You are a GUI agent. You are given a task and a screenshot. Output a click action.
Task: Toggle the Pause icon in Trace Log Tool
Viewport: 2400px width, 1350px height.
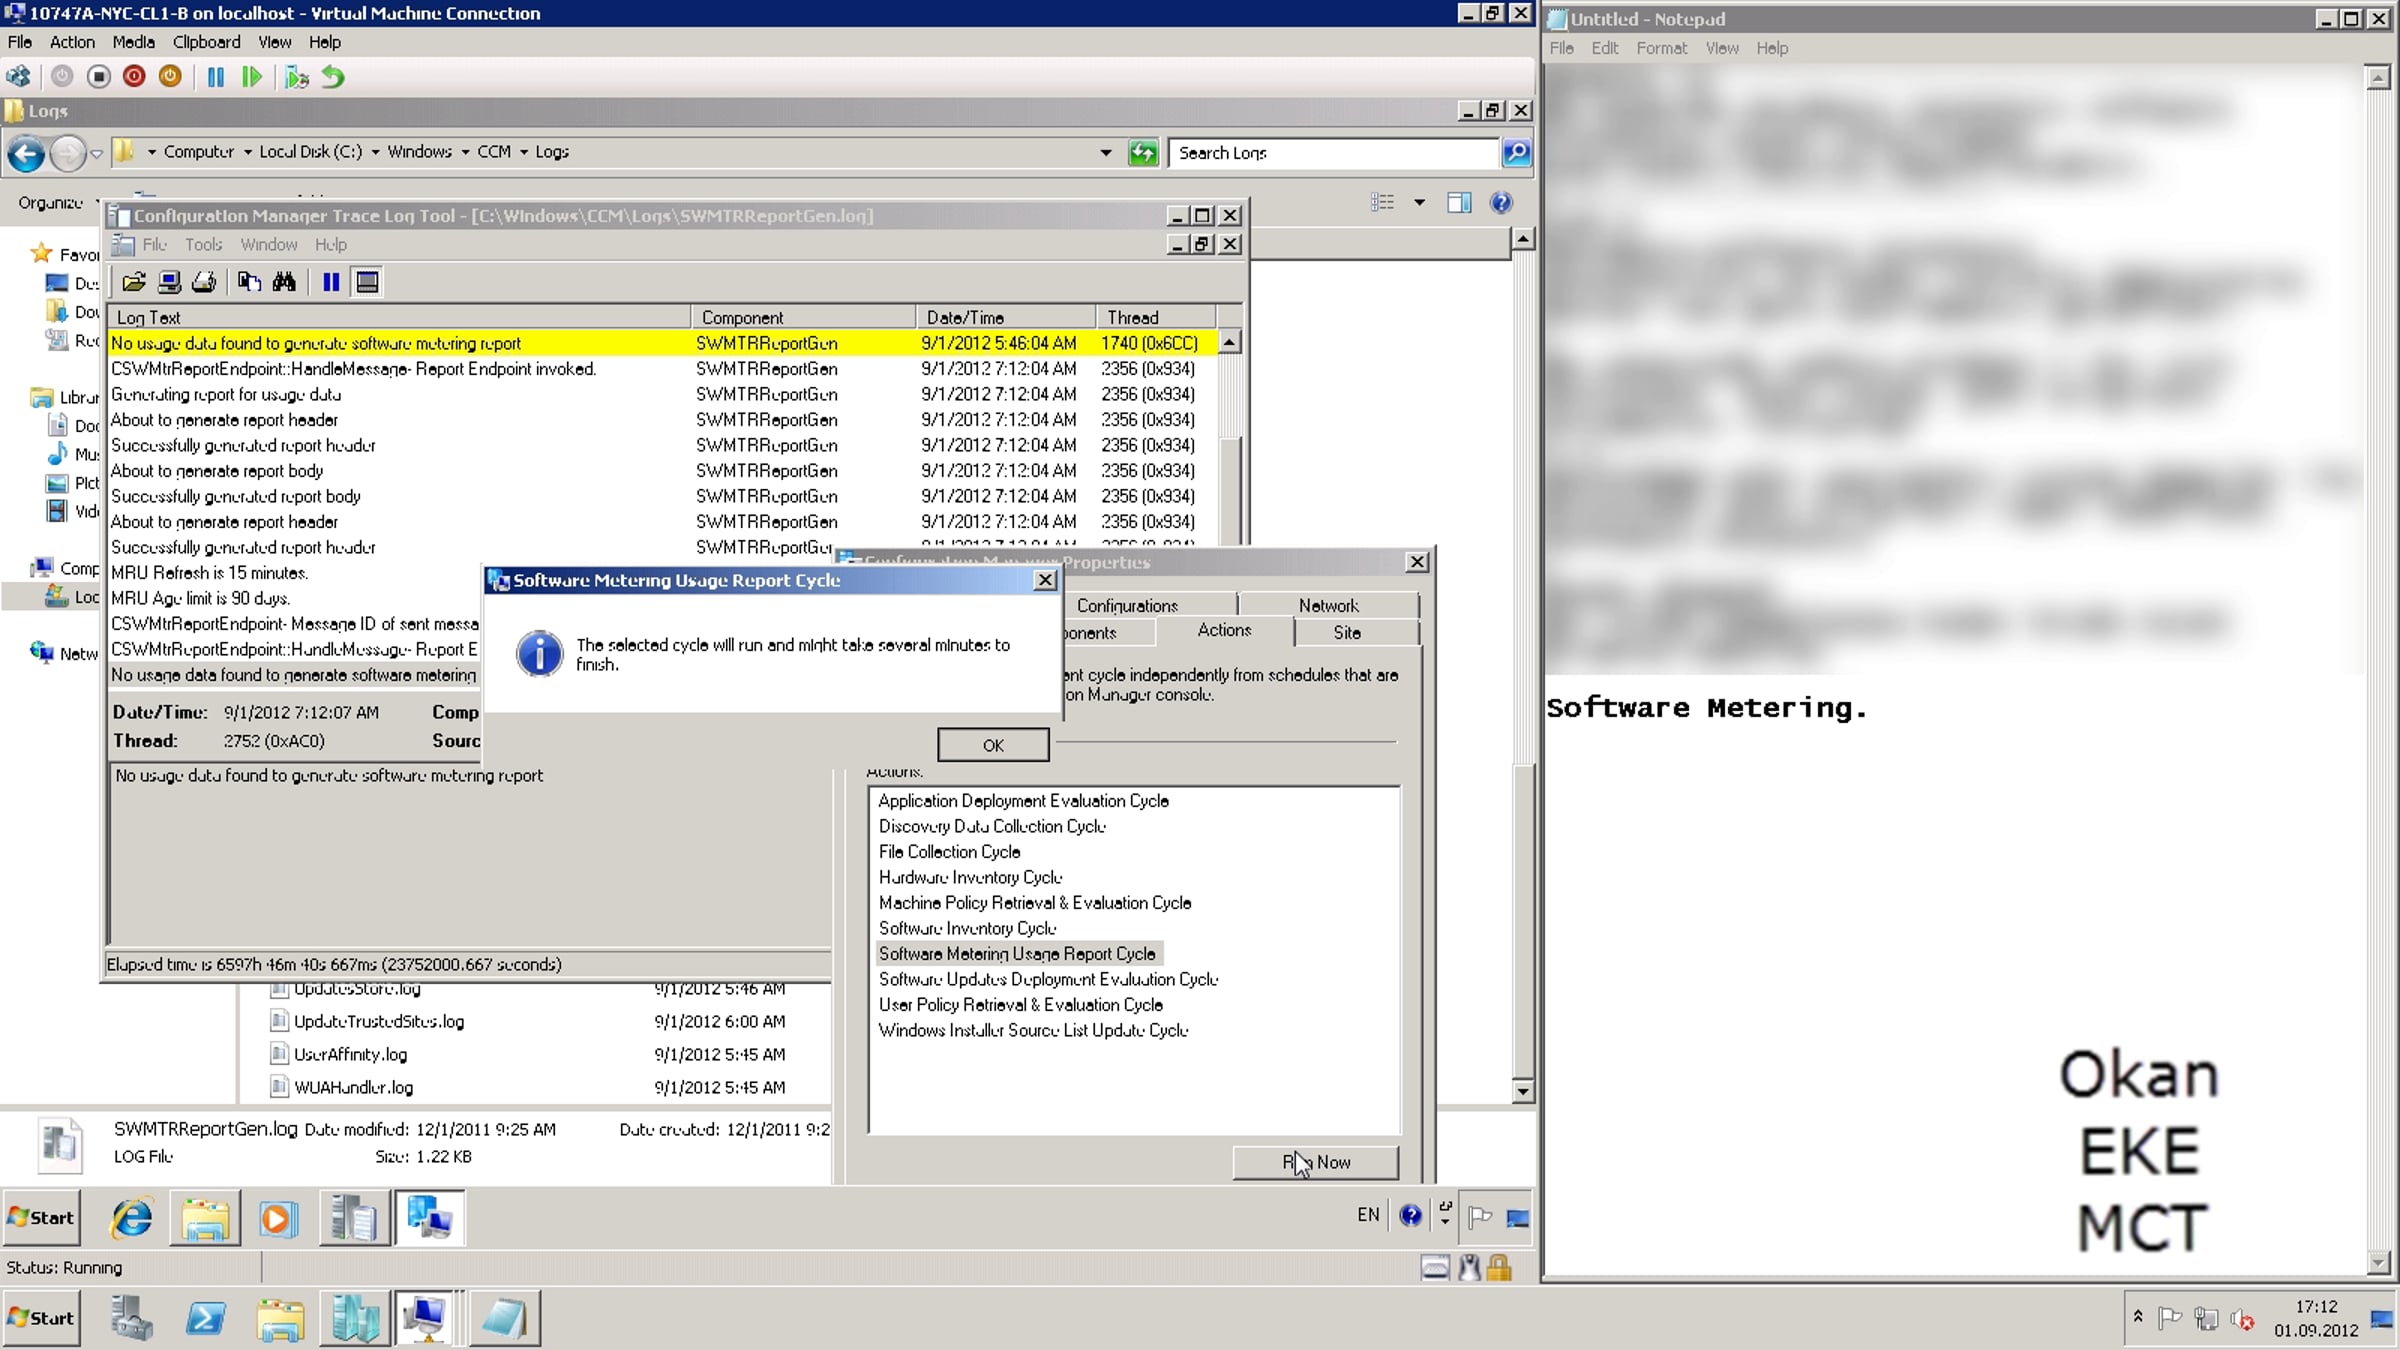331,283
